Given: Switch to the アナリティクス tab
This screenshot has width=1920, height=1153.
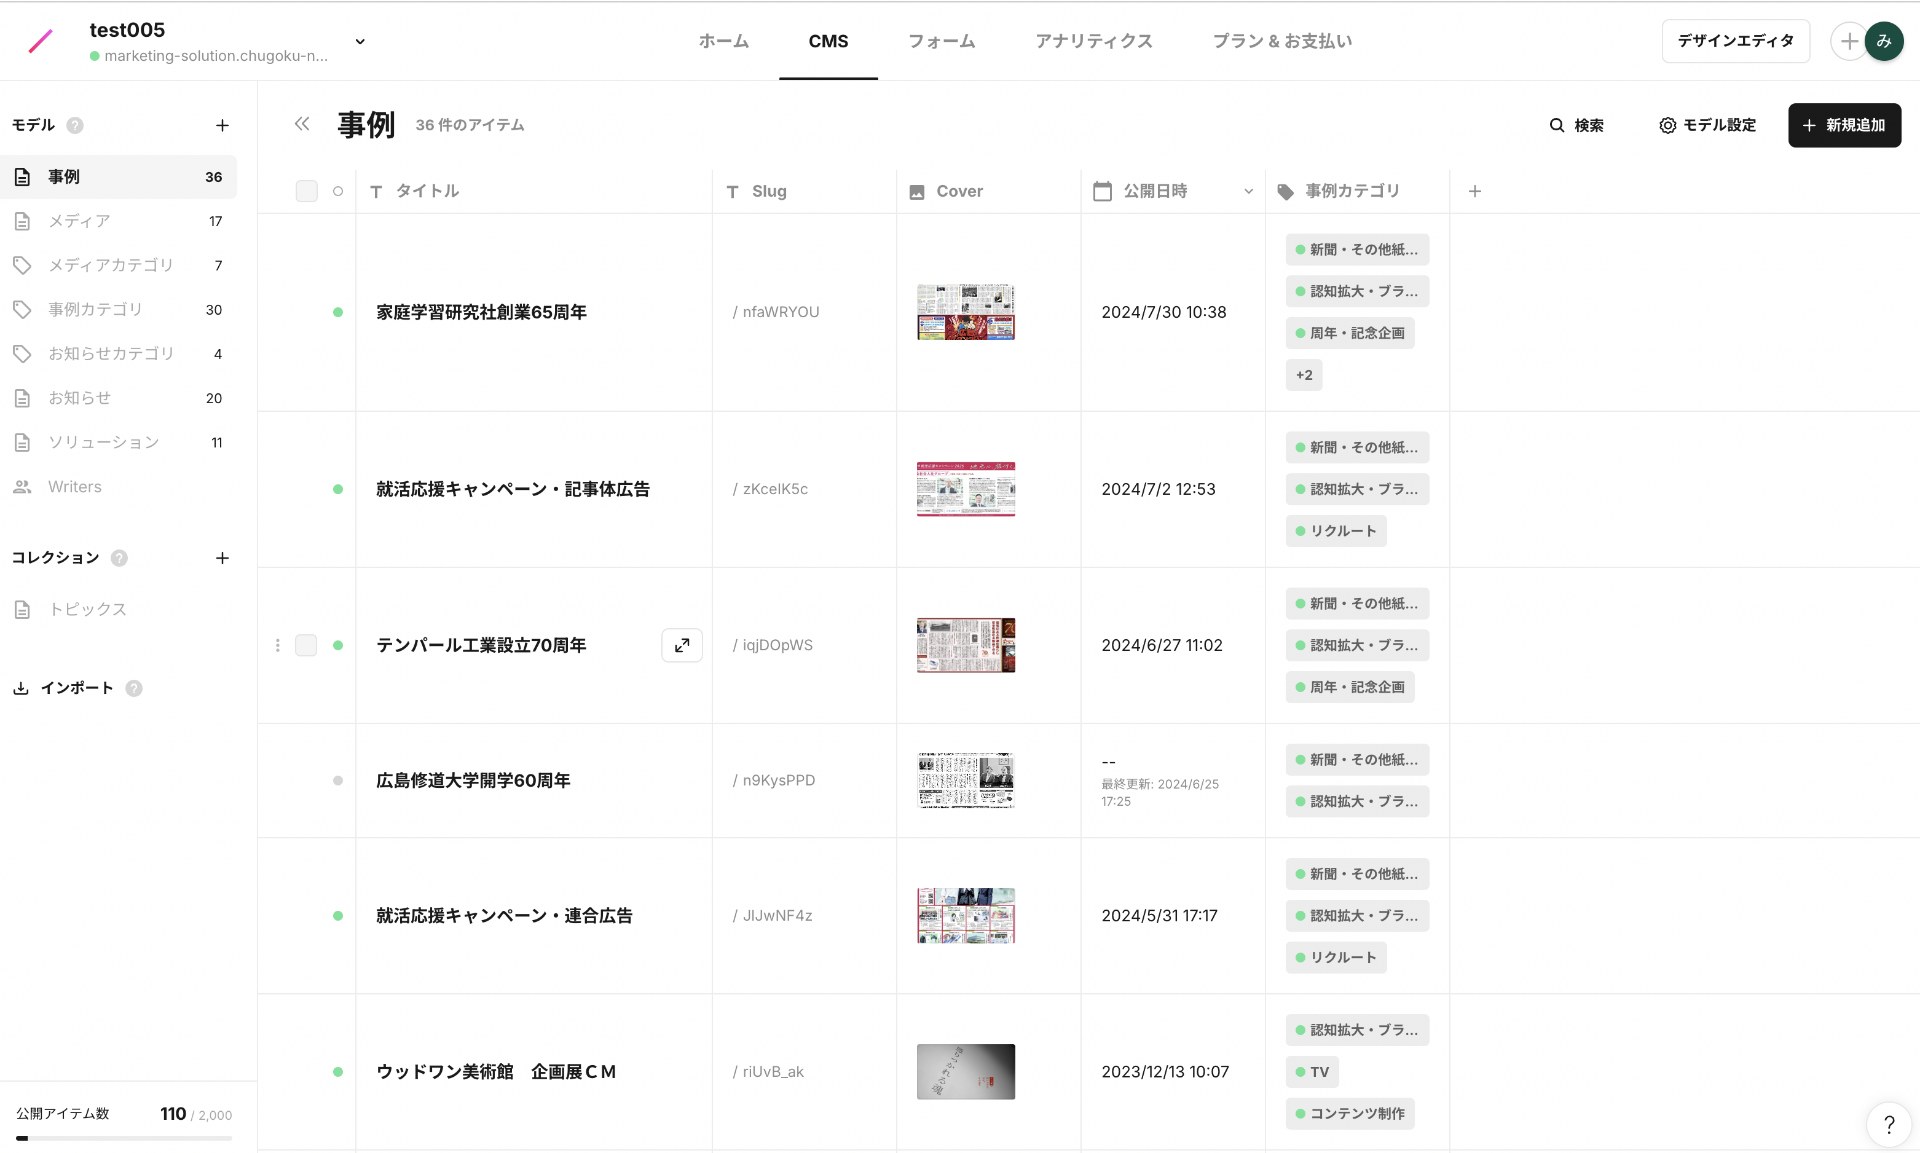Looking at the screenshot, I should (1094, 41).
